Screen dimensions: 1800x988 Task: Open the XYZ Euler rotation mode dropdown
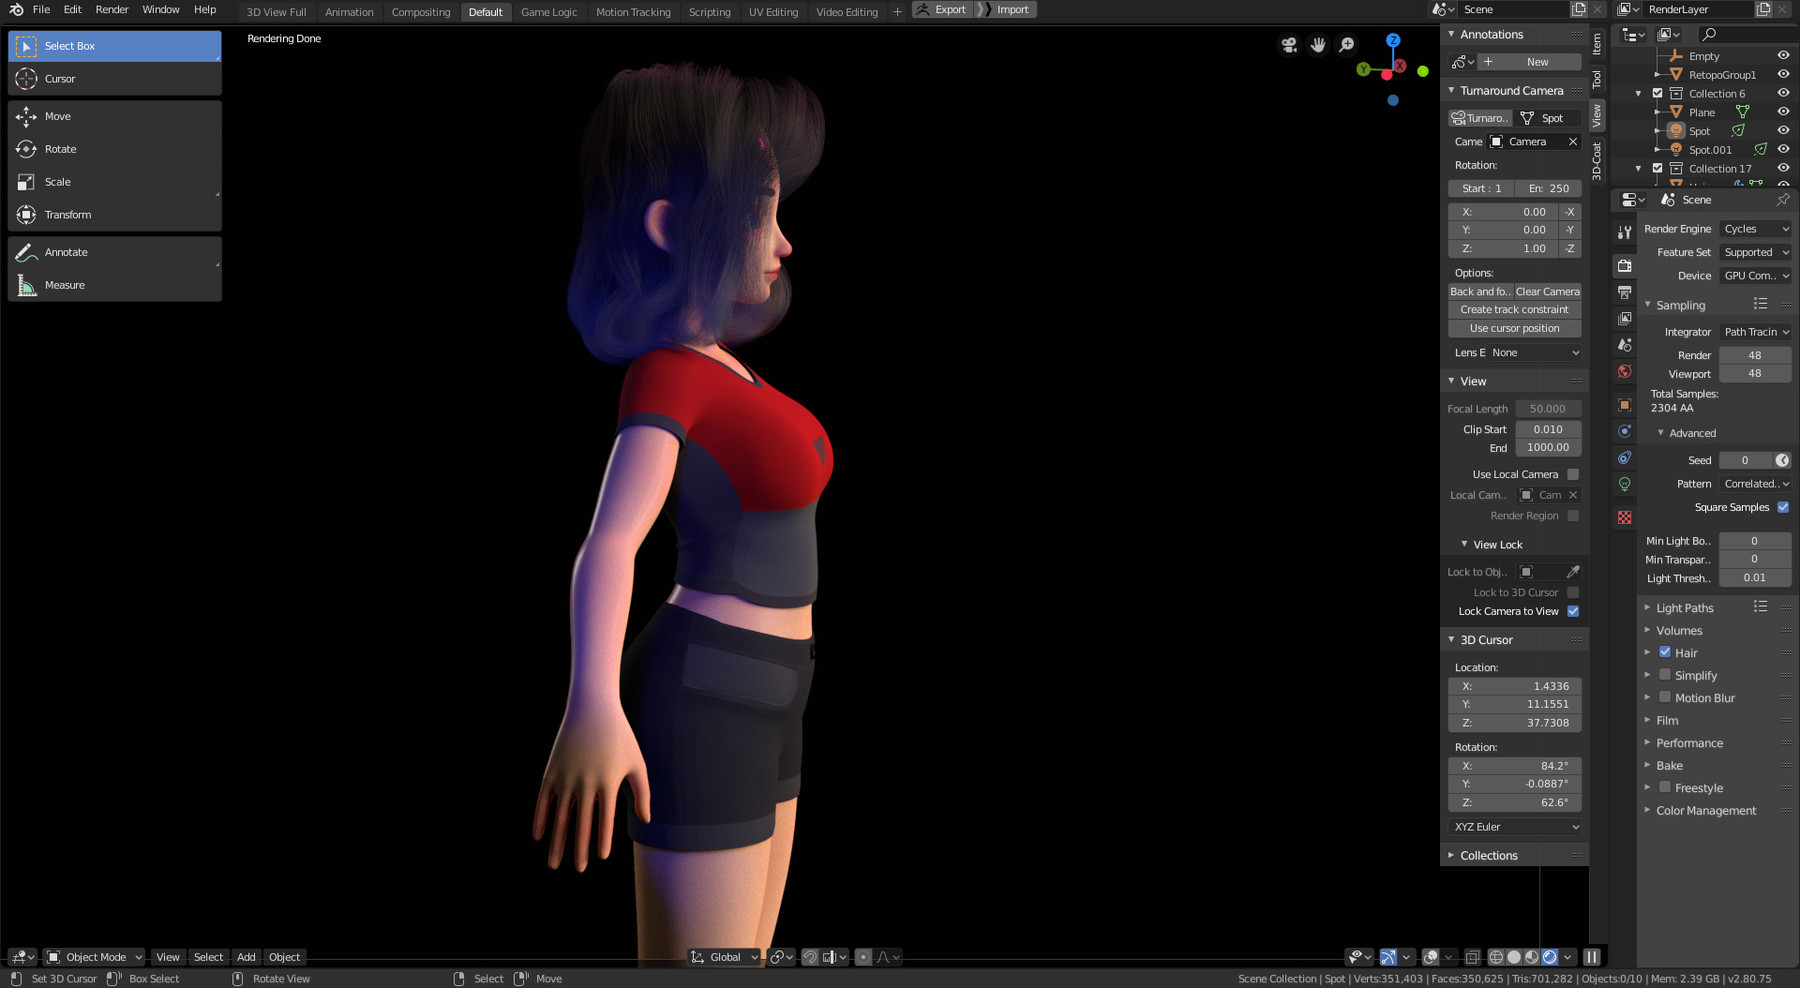pos(1515,827)
